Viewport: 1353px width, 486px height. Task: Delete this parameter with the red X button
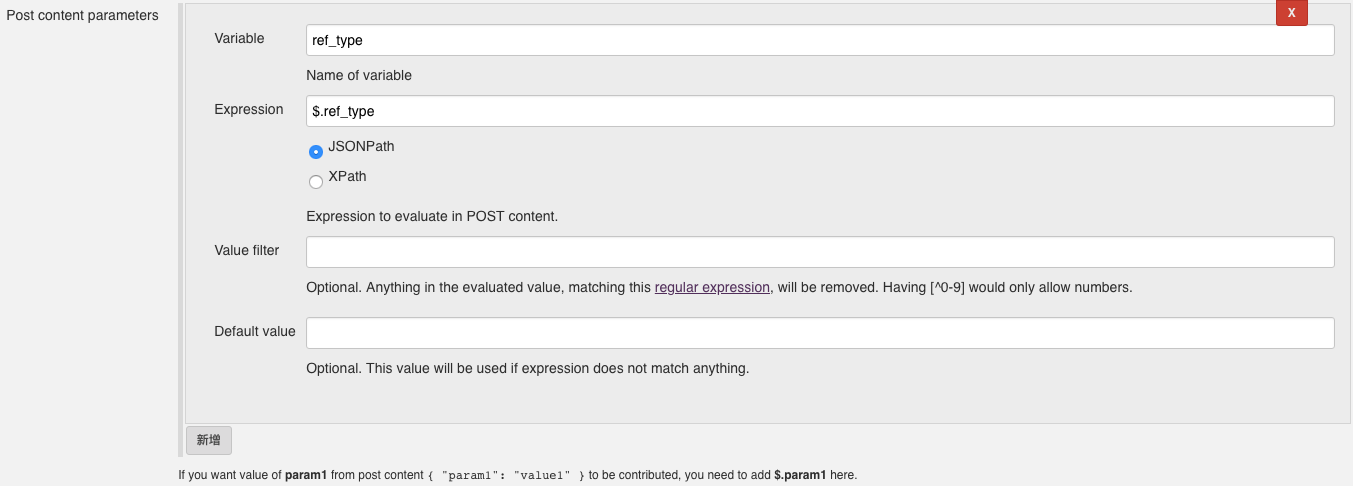click(x=1291, y=12)
